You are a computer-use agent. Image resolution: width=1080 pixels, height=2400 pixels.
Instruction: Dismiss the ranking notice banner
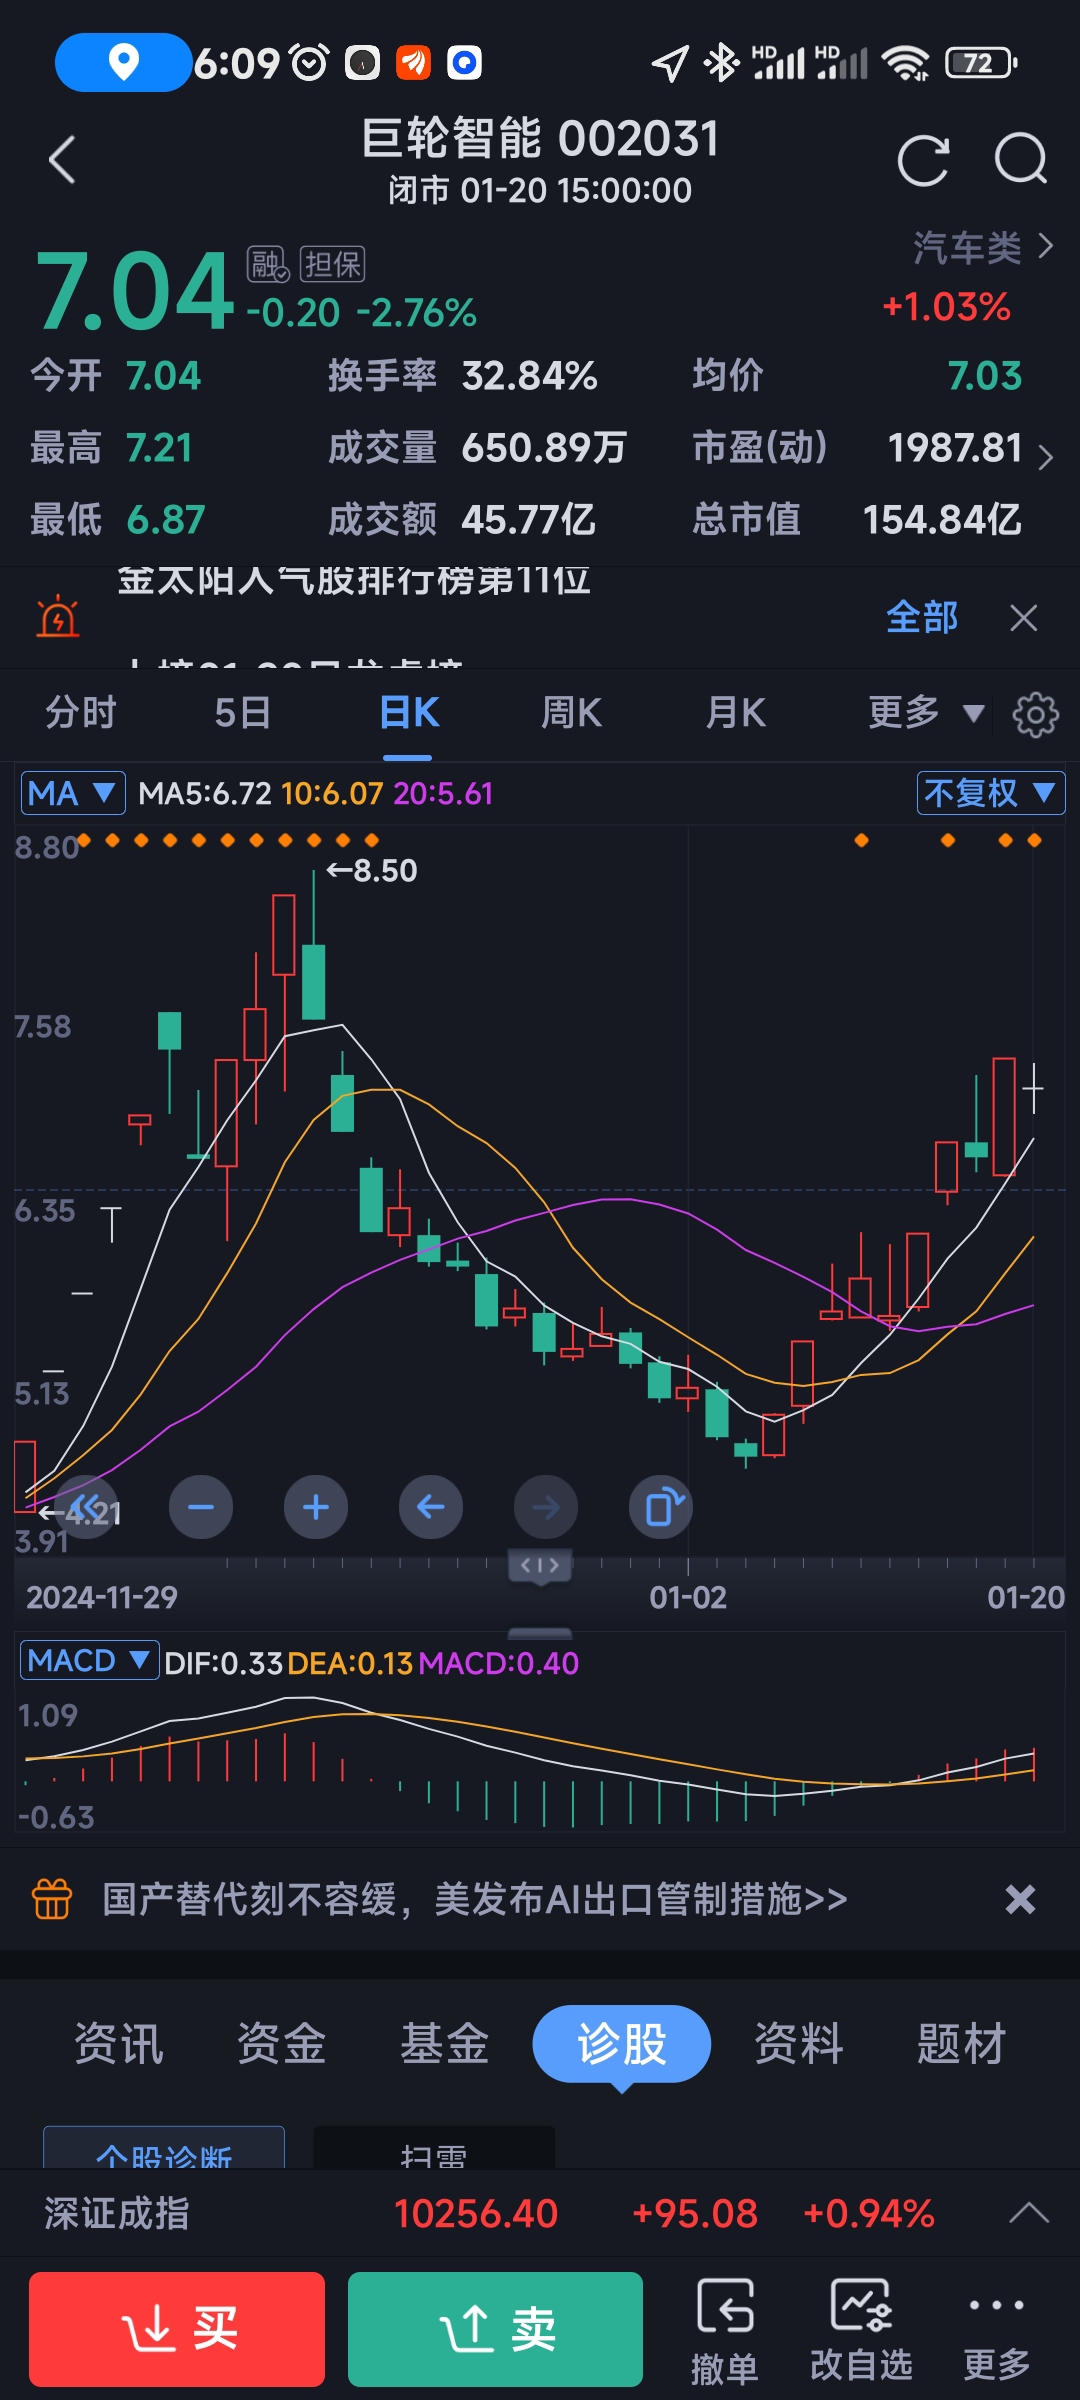tap(1023, 618)
